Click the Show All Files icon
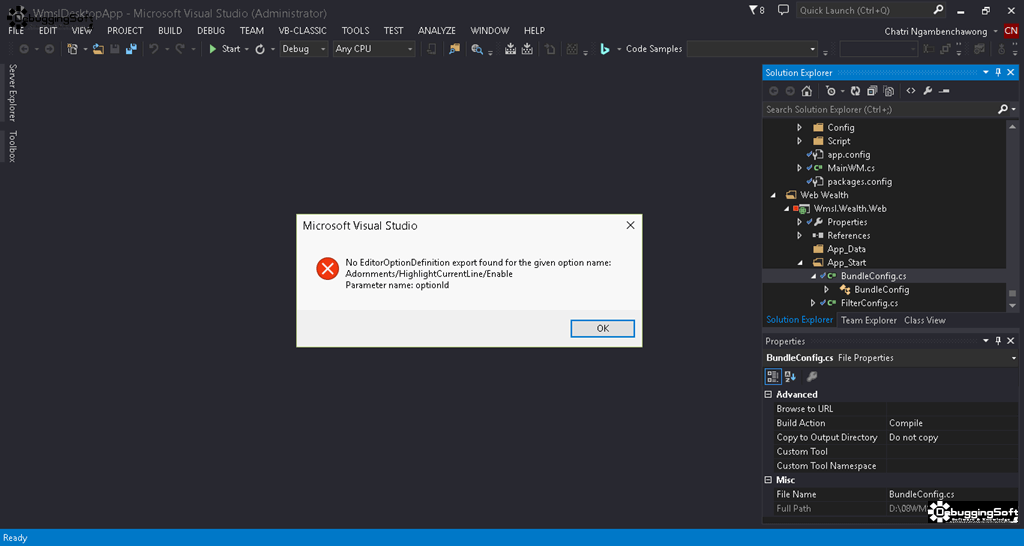This screenshot has height=546, width=1024. tap(888, 91)
